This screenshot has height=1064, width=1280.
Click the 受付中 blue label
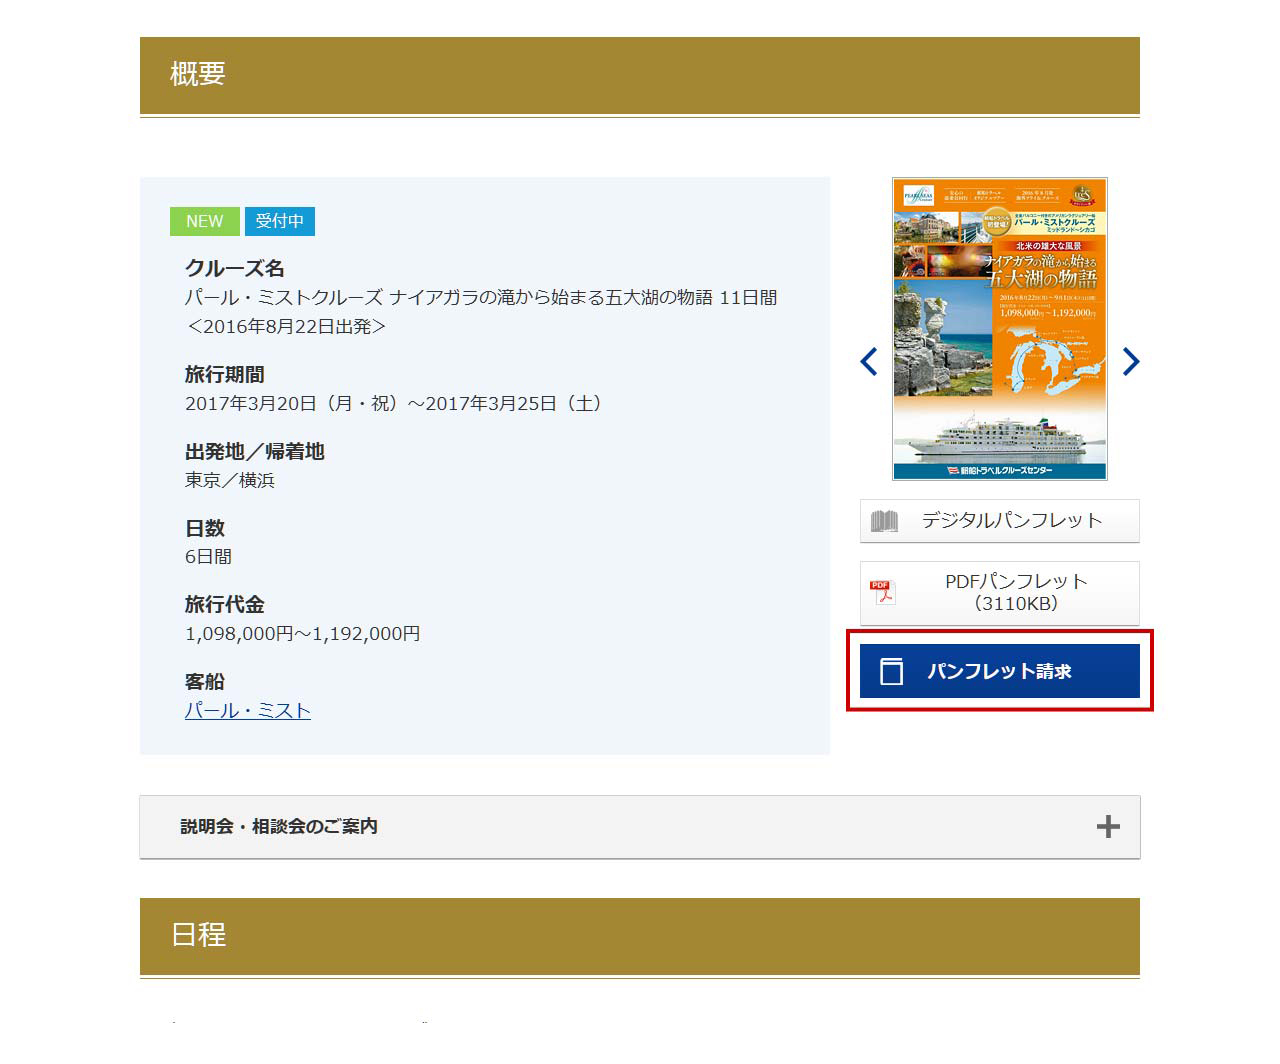(x=280, y=221)
